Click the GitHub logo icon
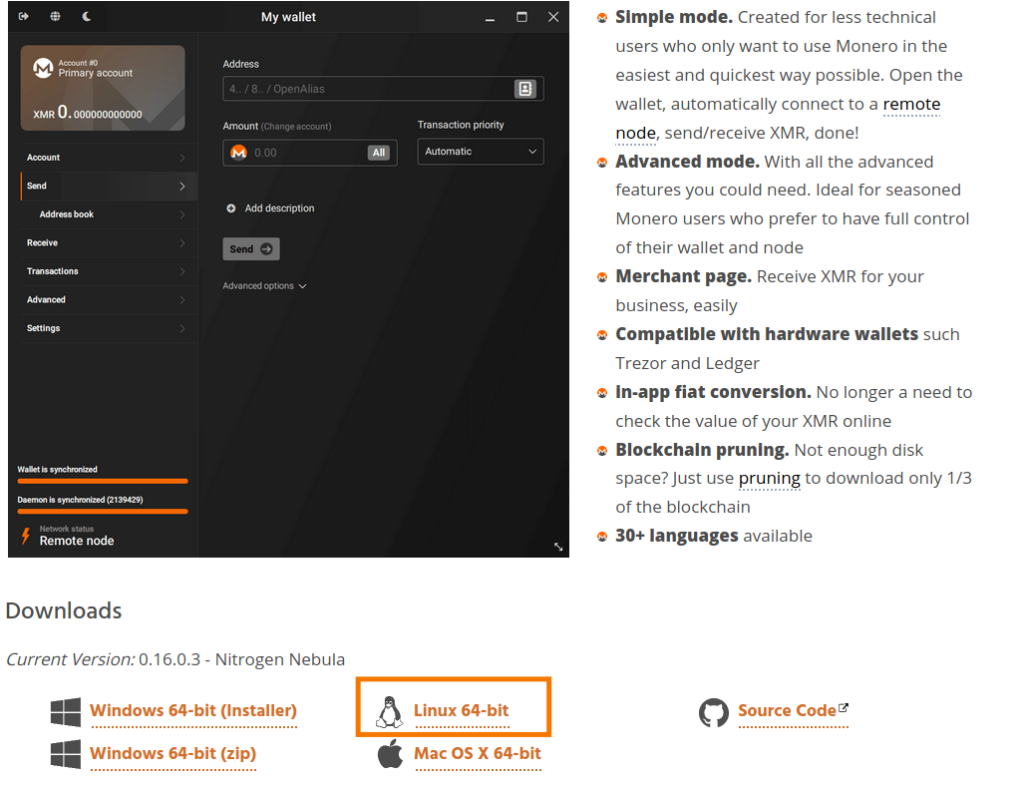The width and height of the screenshot is (1024, 790). point(713,712)
